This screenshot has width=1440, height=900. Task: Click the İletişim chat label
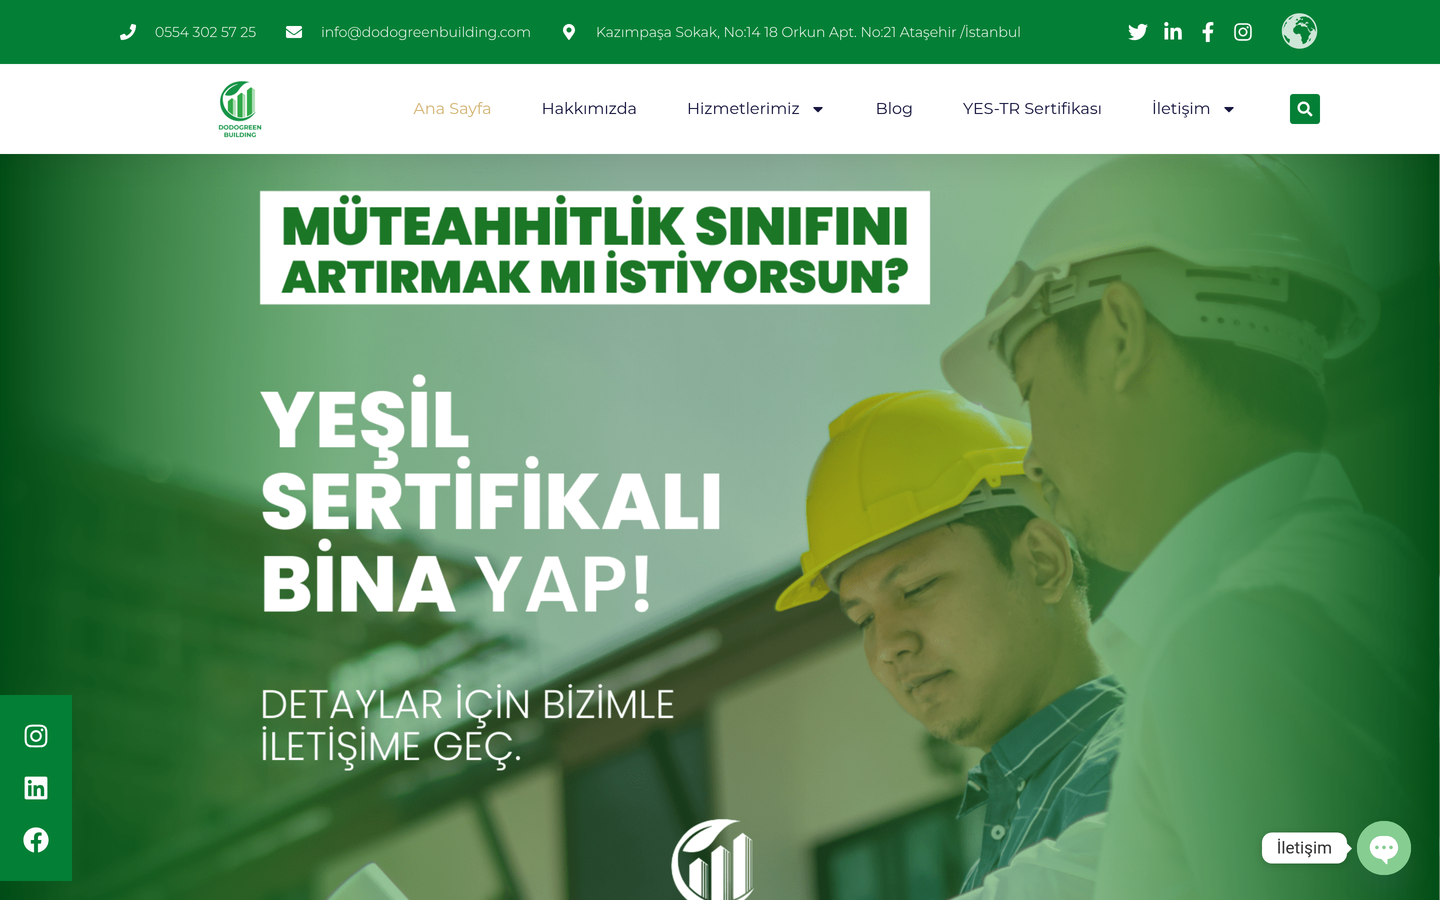click(1304, 848)
